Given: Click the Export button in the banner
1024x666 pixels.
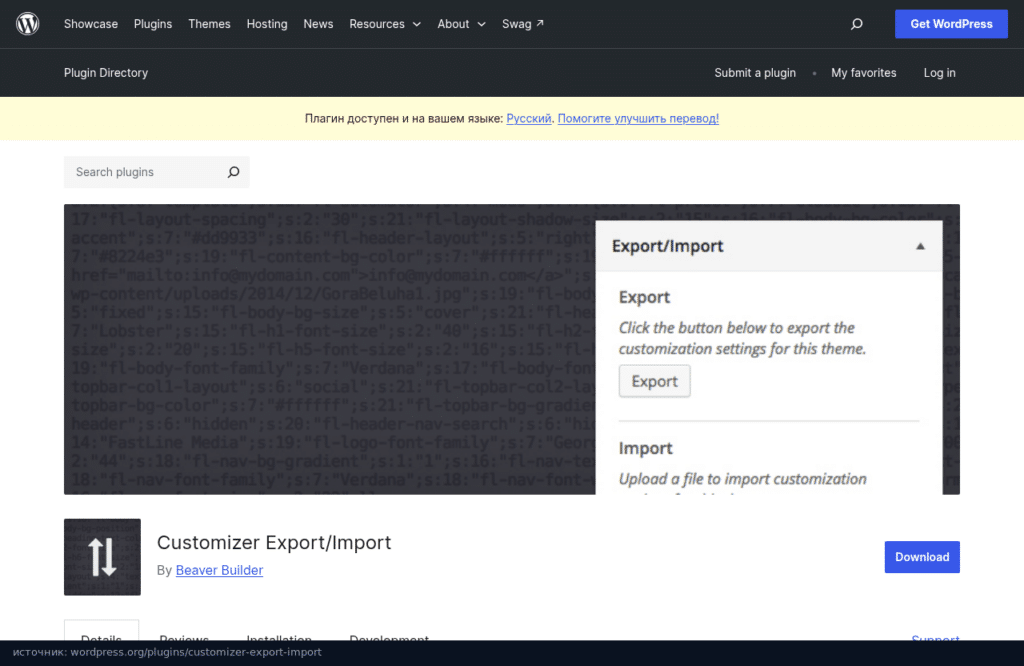Looking at the screenshot, I should pos(654,381).
